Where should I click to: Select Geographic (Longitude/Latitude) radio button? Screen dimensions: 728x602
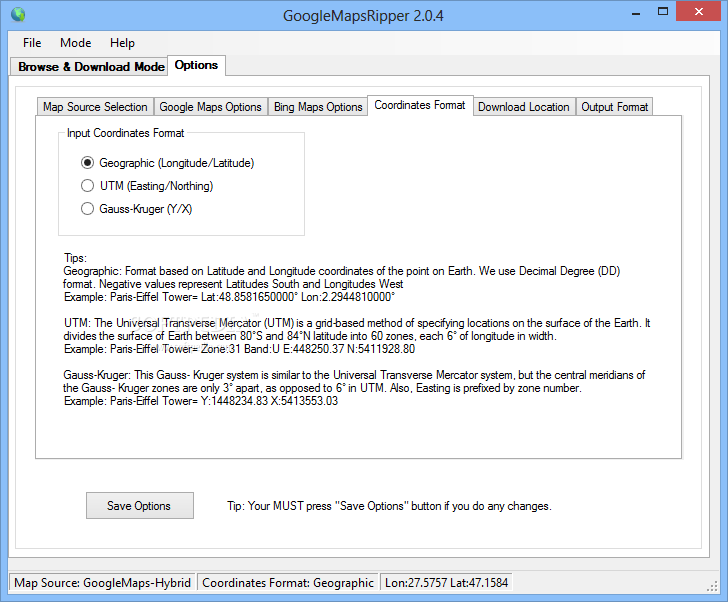(x=168, y=163)
